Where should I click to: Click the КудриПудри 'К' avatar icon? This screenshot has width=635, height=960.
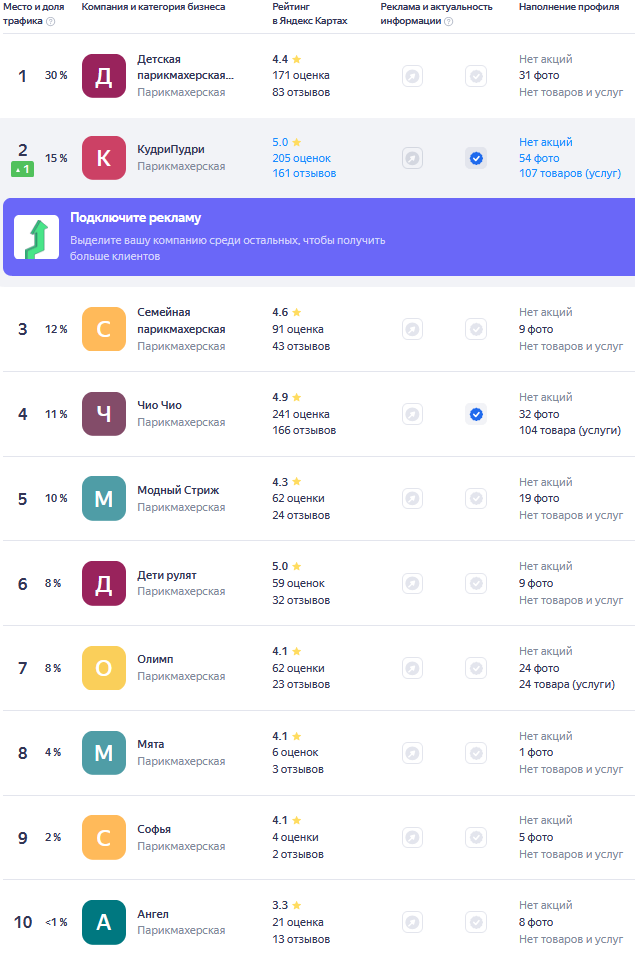[x=103, y=158]
